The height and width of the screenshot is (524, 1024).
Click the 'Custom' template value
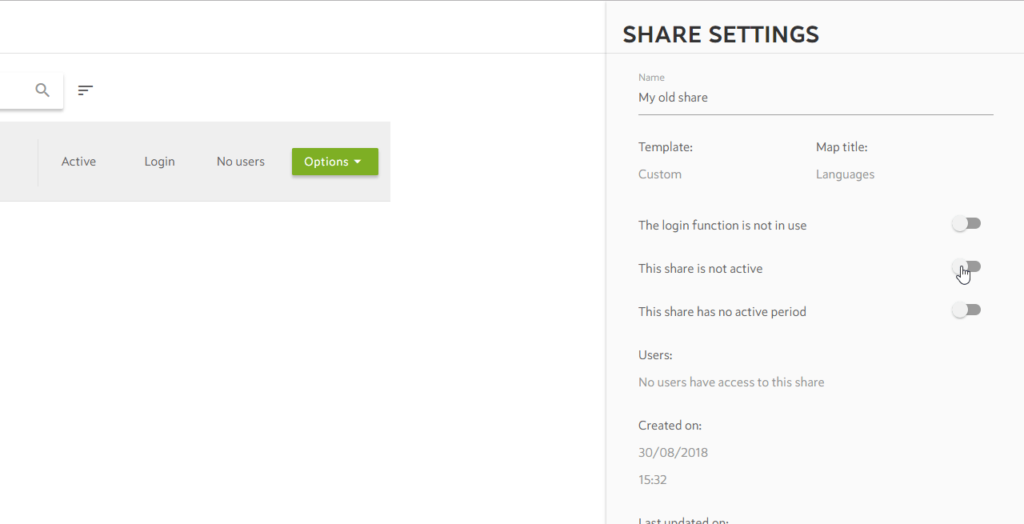(x=660, y=174)
